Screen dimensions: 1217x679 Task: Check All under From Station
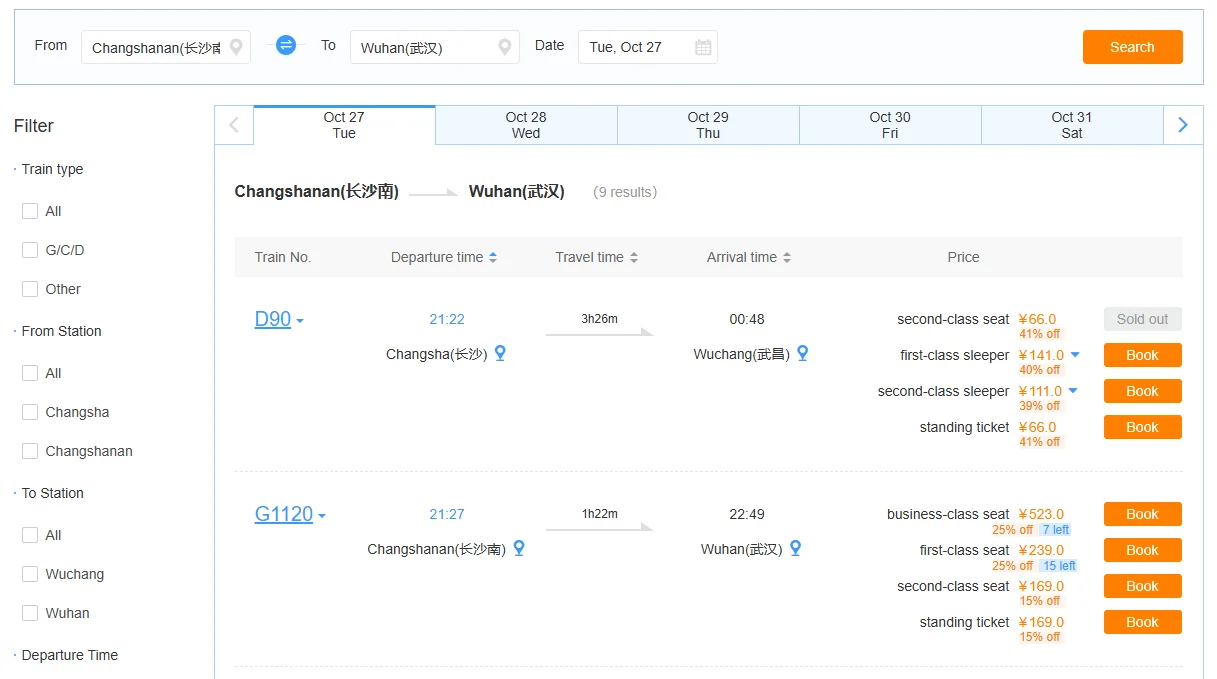click(x=30, y=373)
